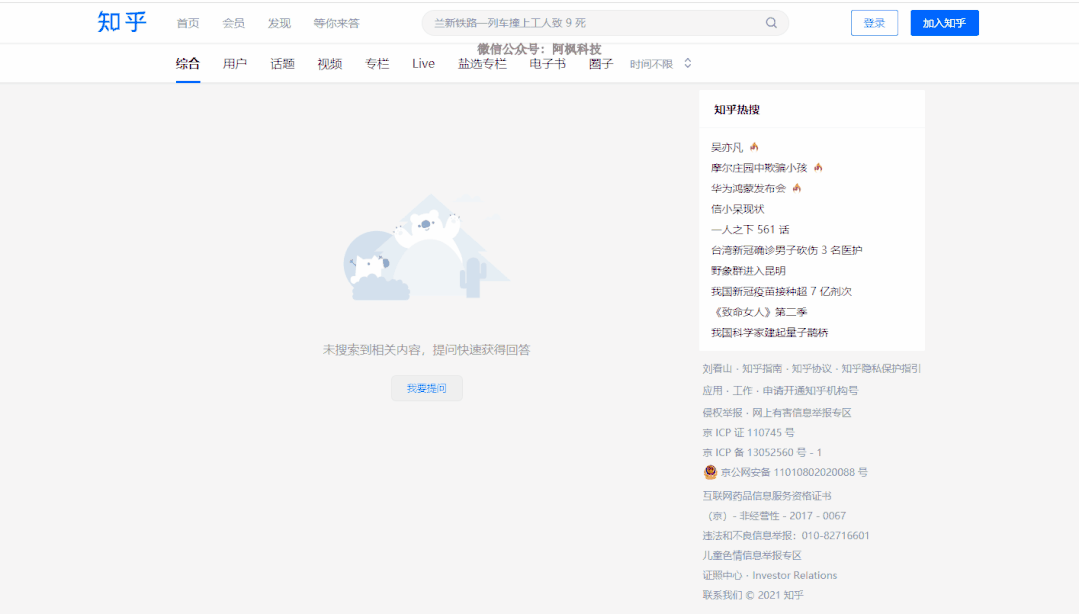The width and height of the screenshot is (1079, 614).
Task: Click the flame icon beside 华为鸿蒙发布会
Action: click(x=795, y=187)
